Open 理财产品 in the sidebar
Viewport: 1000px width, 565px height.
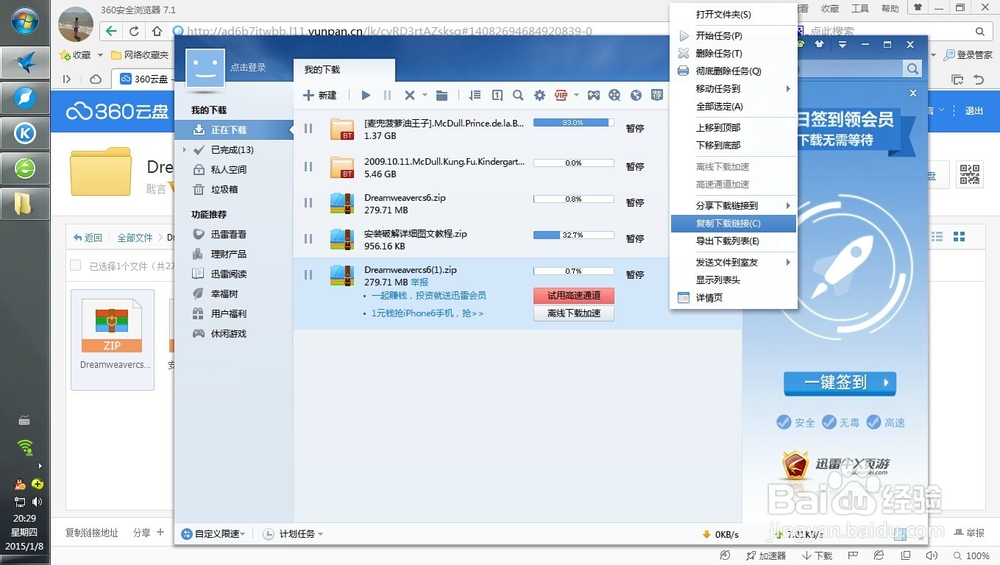[228, 254]
